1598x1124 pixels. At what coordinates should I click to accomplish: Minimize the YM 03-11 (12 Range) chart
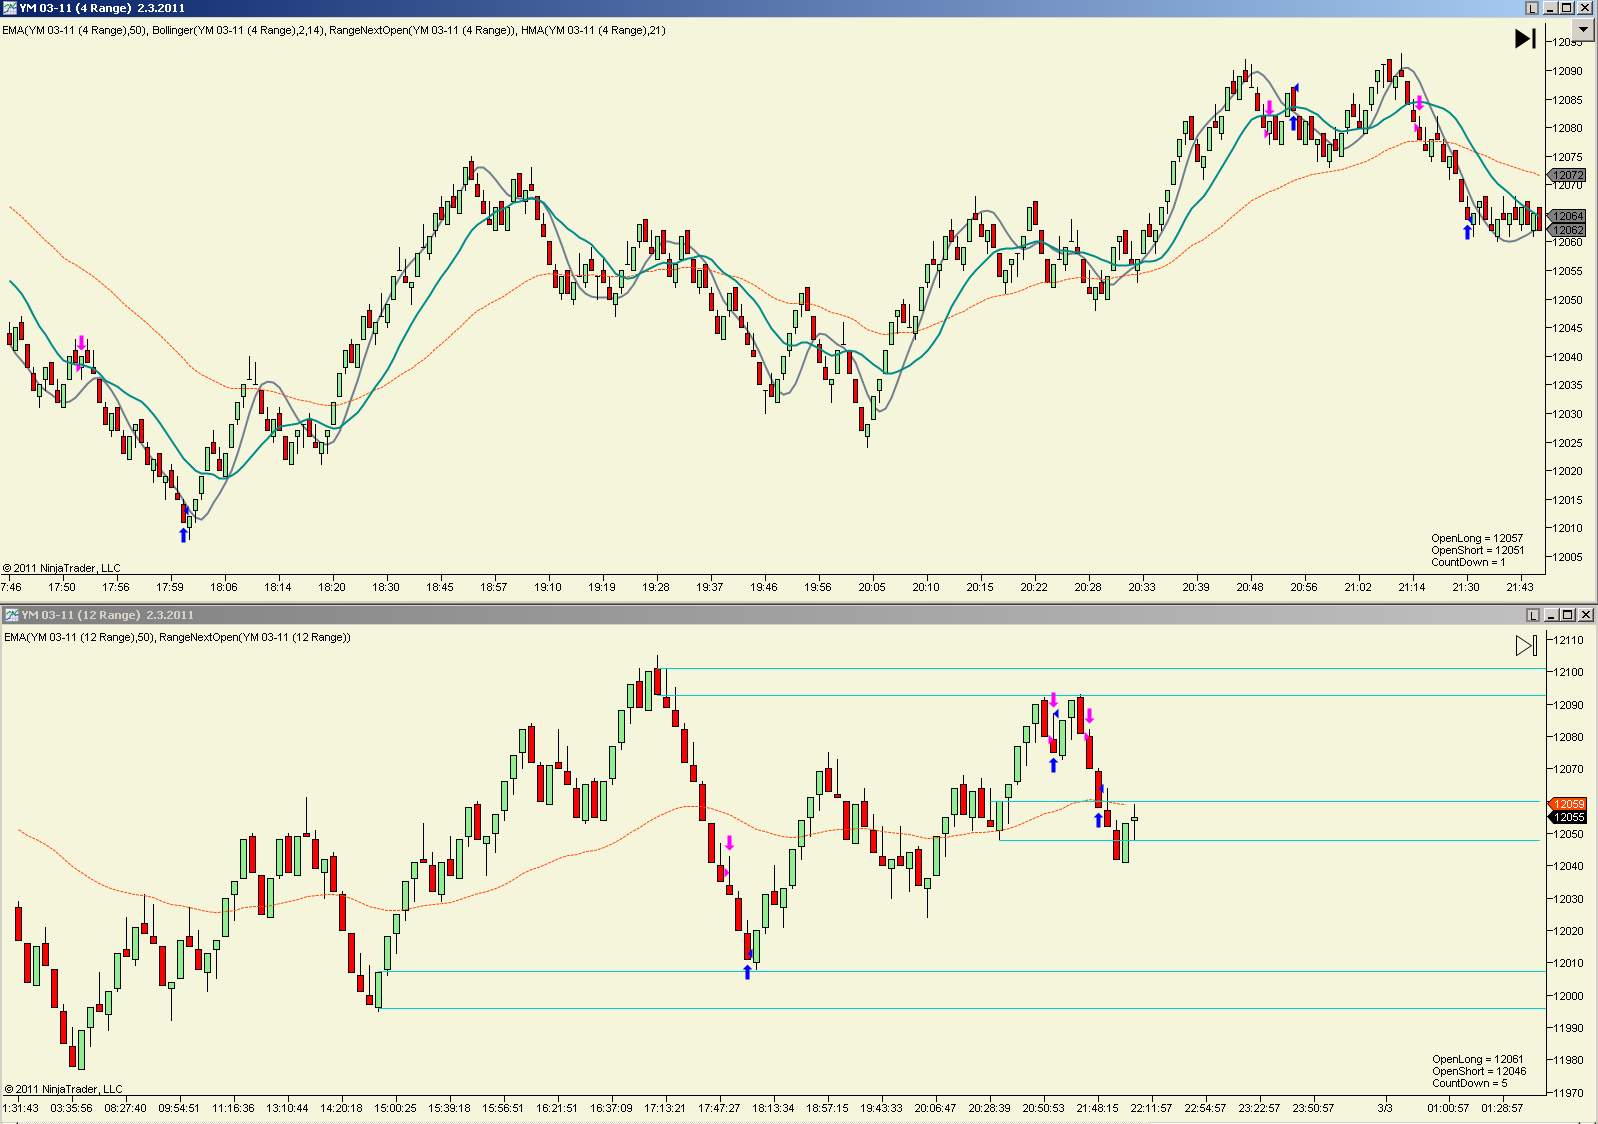tap(1552, 615)
